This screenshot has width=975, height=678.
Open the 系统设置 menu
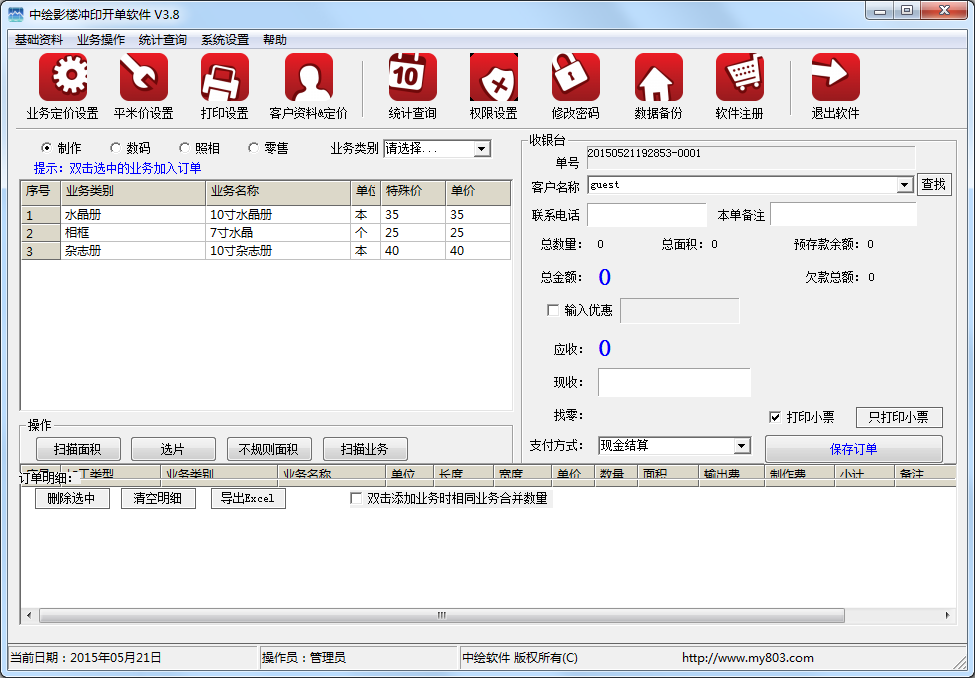[x=225, y=40]
